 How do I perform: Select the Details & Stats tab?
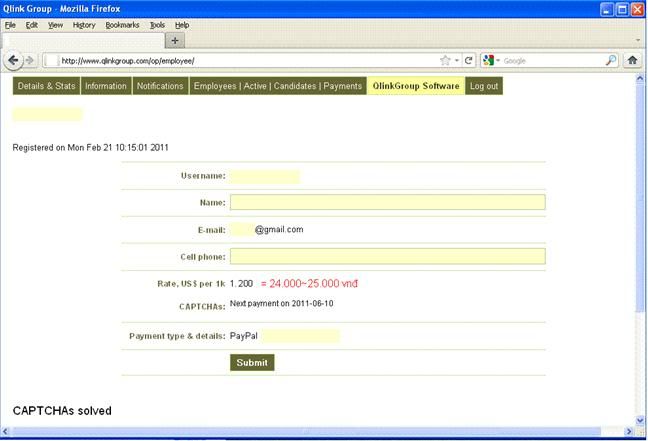point(46,86)
